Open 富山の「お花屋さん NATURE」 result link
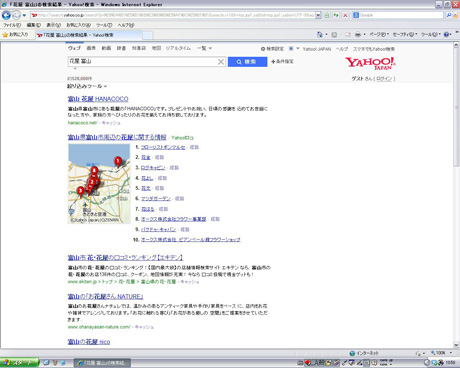 pos(105,296)
